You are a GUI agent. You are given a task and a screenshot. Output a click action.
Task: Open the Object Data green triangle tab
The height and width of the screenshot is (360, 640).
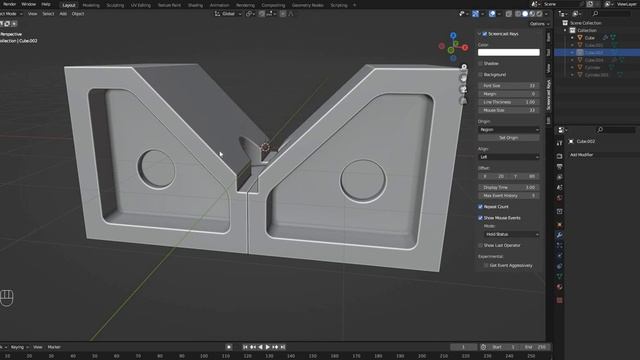coord(560,276)
